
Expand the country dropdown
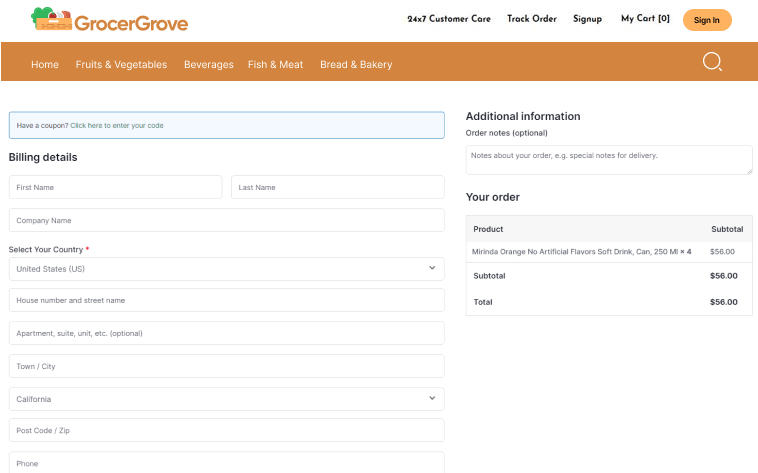226,269
